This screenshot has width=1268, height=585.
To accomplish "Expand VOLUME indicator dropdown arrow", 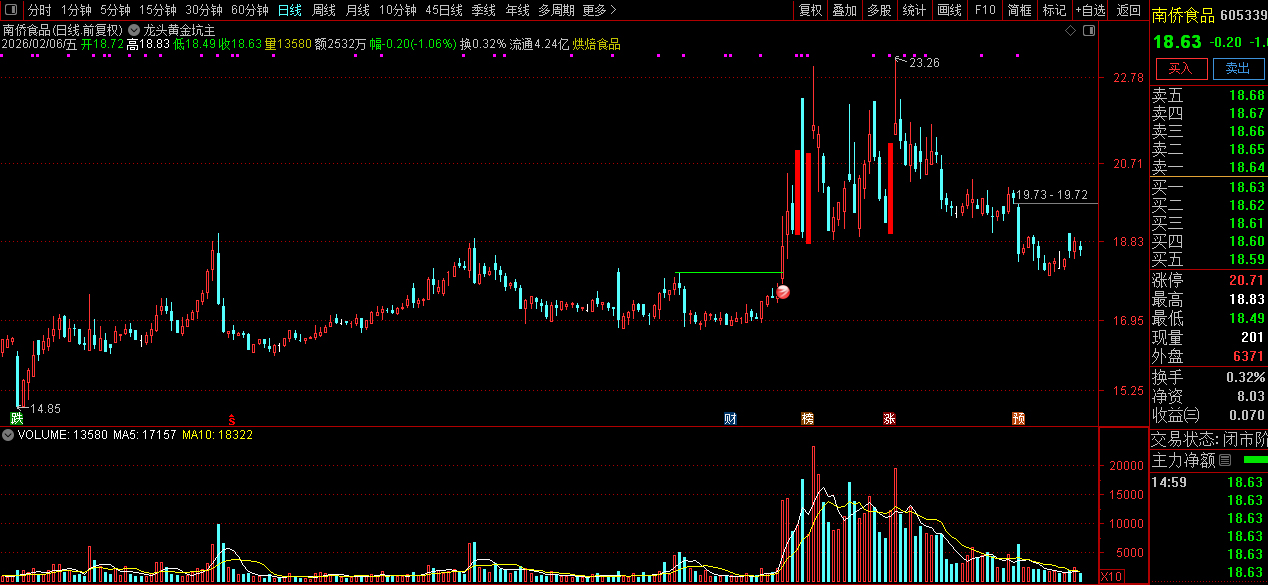I will 8,435.
